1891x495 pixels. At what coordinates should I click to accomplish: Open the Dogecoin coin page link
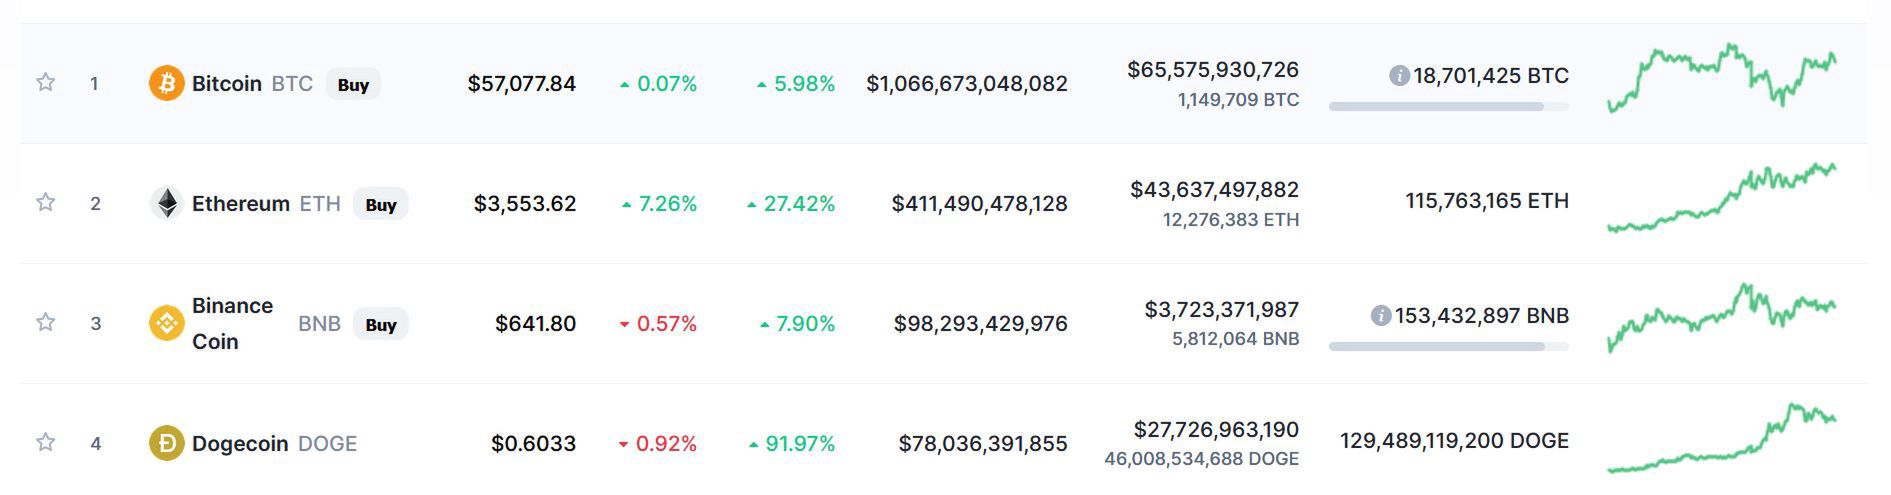pos(240,444)
